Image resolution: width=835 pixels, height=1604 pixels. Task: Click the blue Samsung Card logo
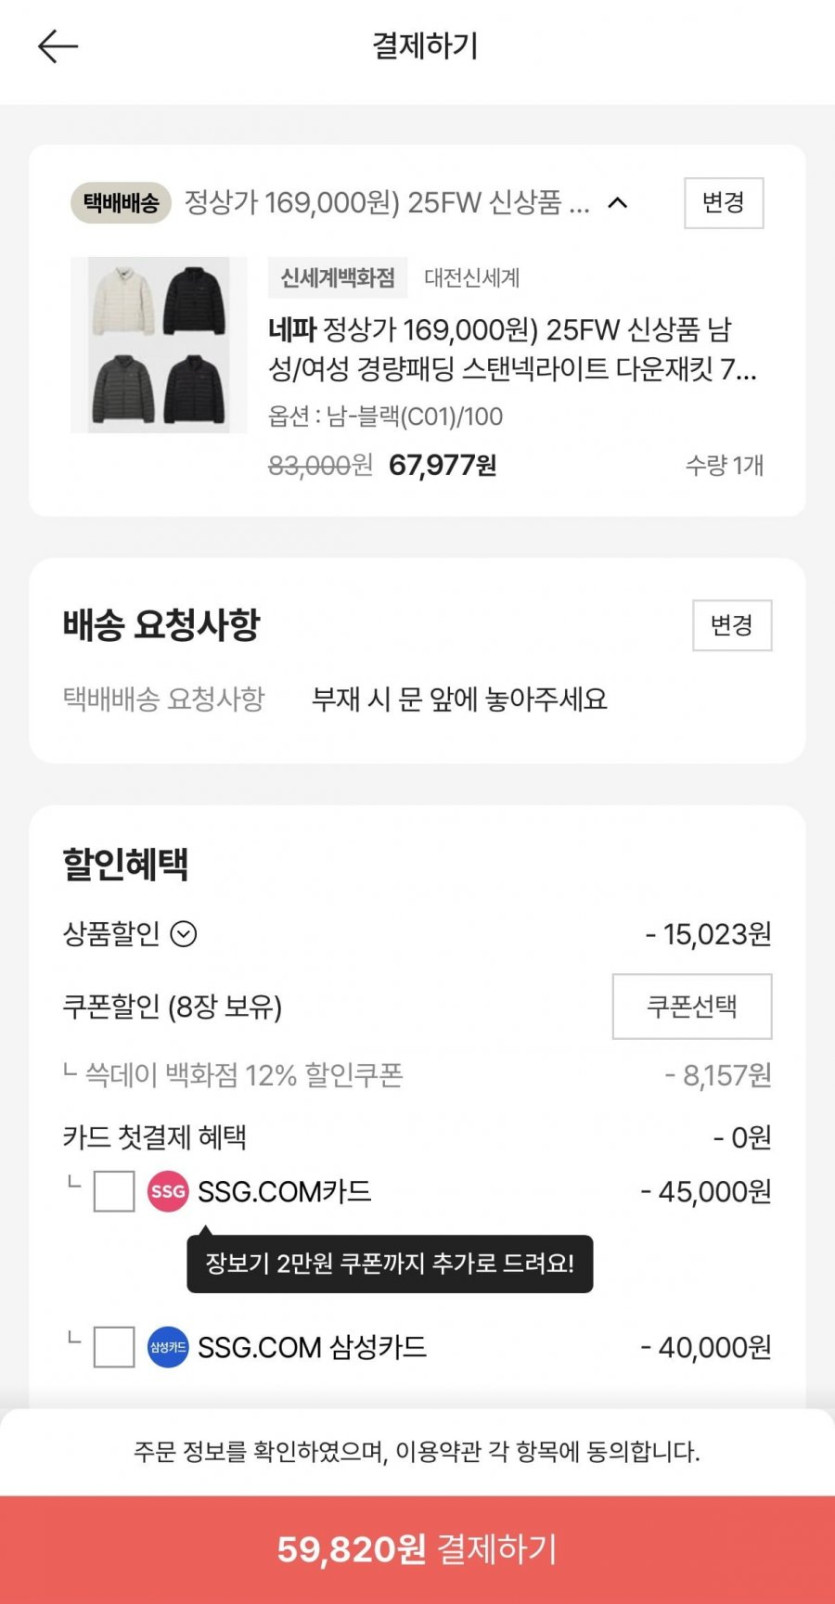(x=168, y=1347)
